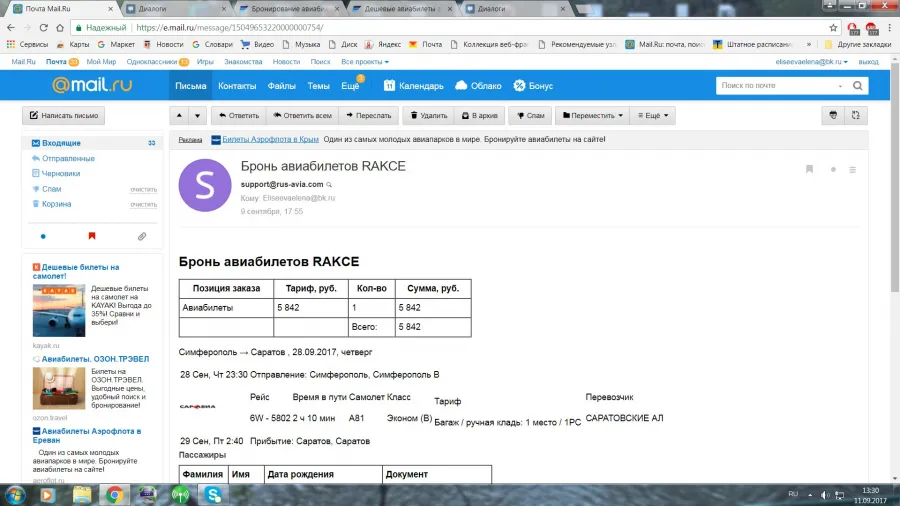Open the account eliseevaelena@bk.ru dropdown
The height and width of the screenshot is (506, 900).
coord(811,61)
